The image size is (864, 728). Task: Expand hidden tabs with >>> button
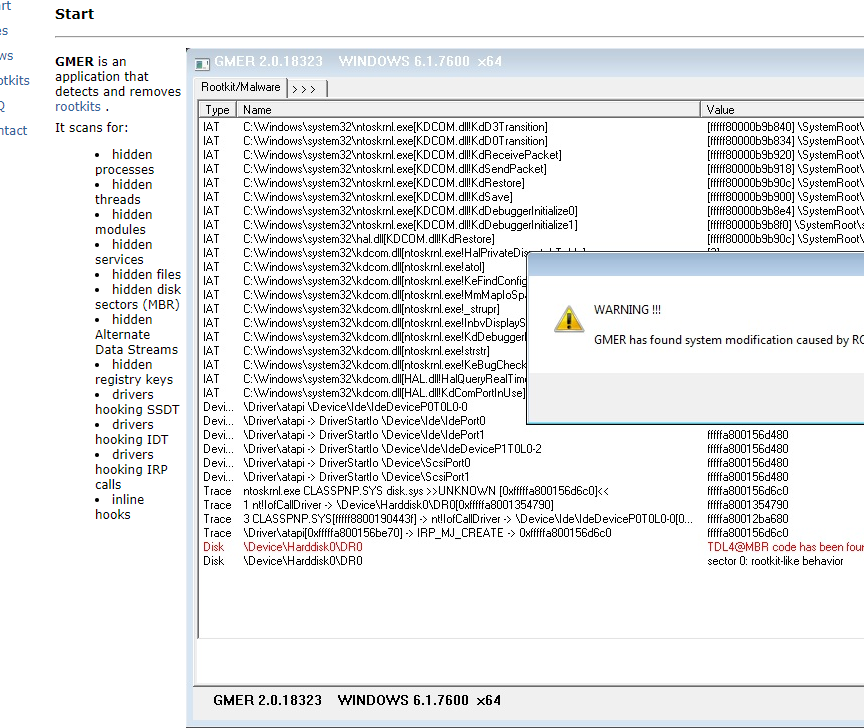(x=304, y=89)
